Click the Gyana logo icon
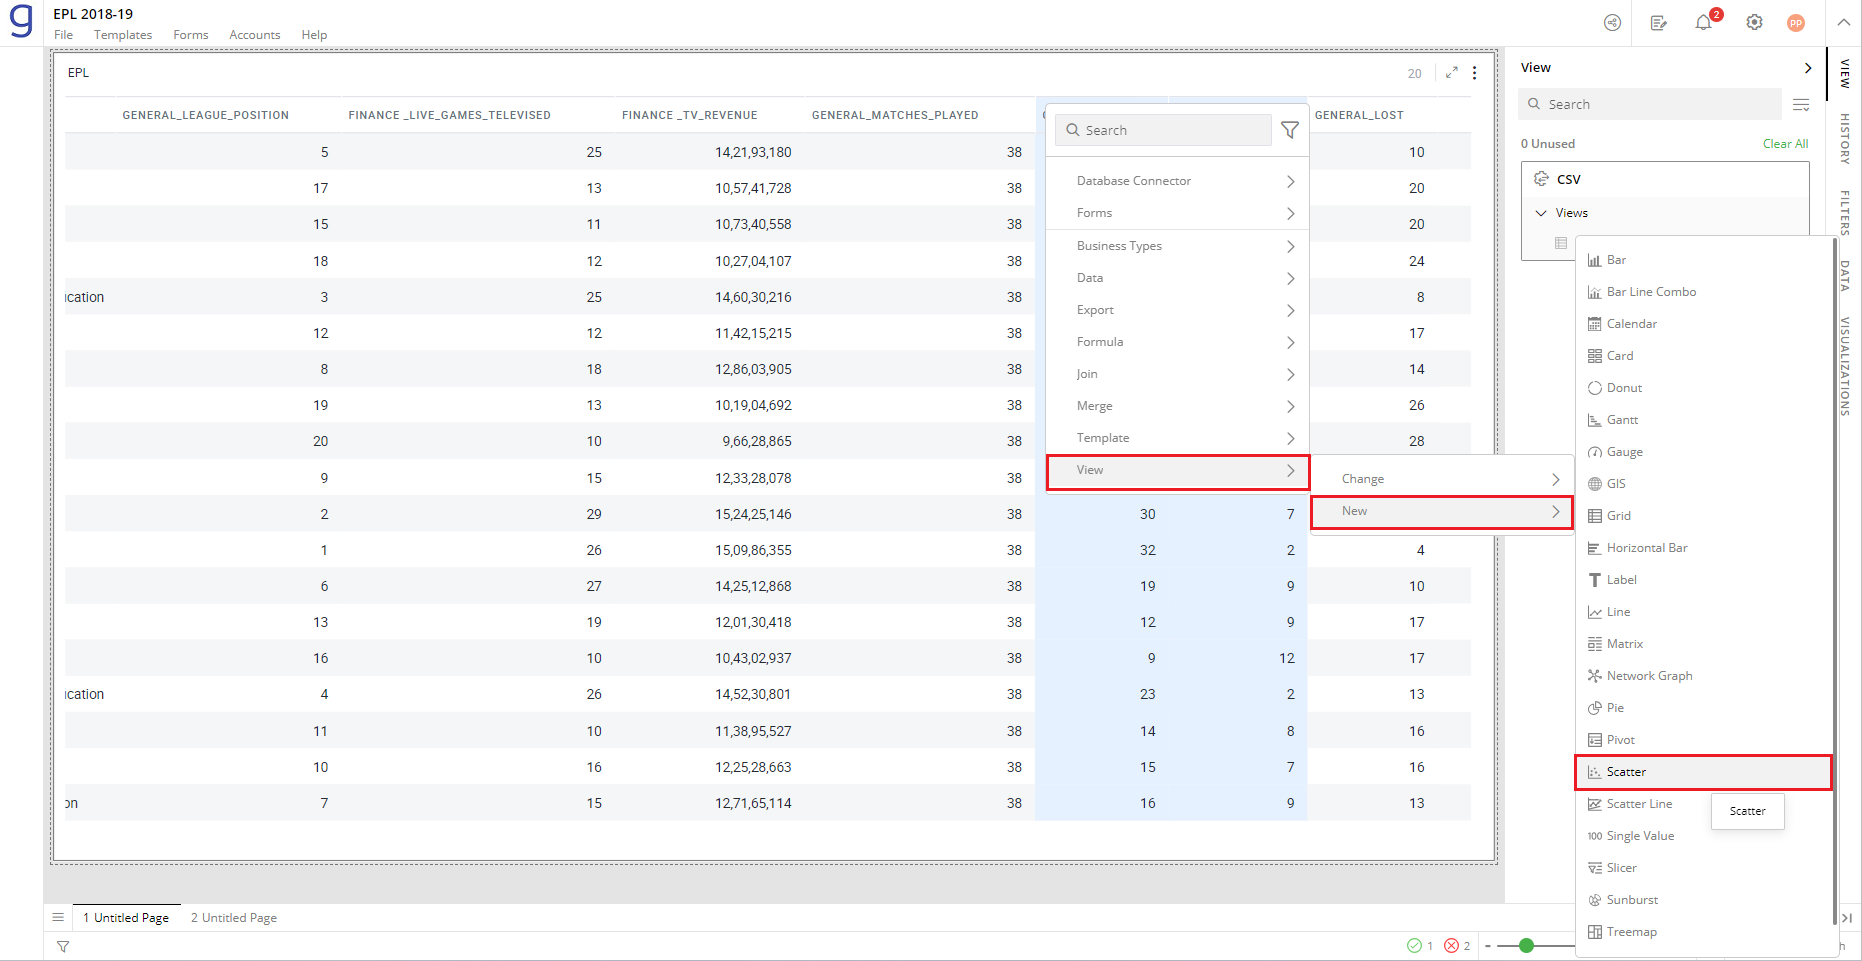This screenshot has height=961, width=1862. tap(21, 22)
